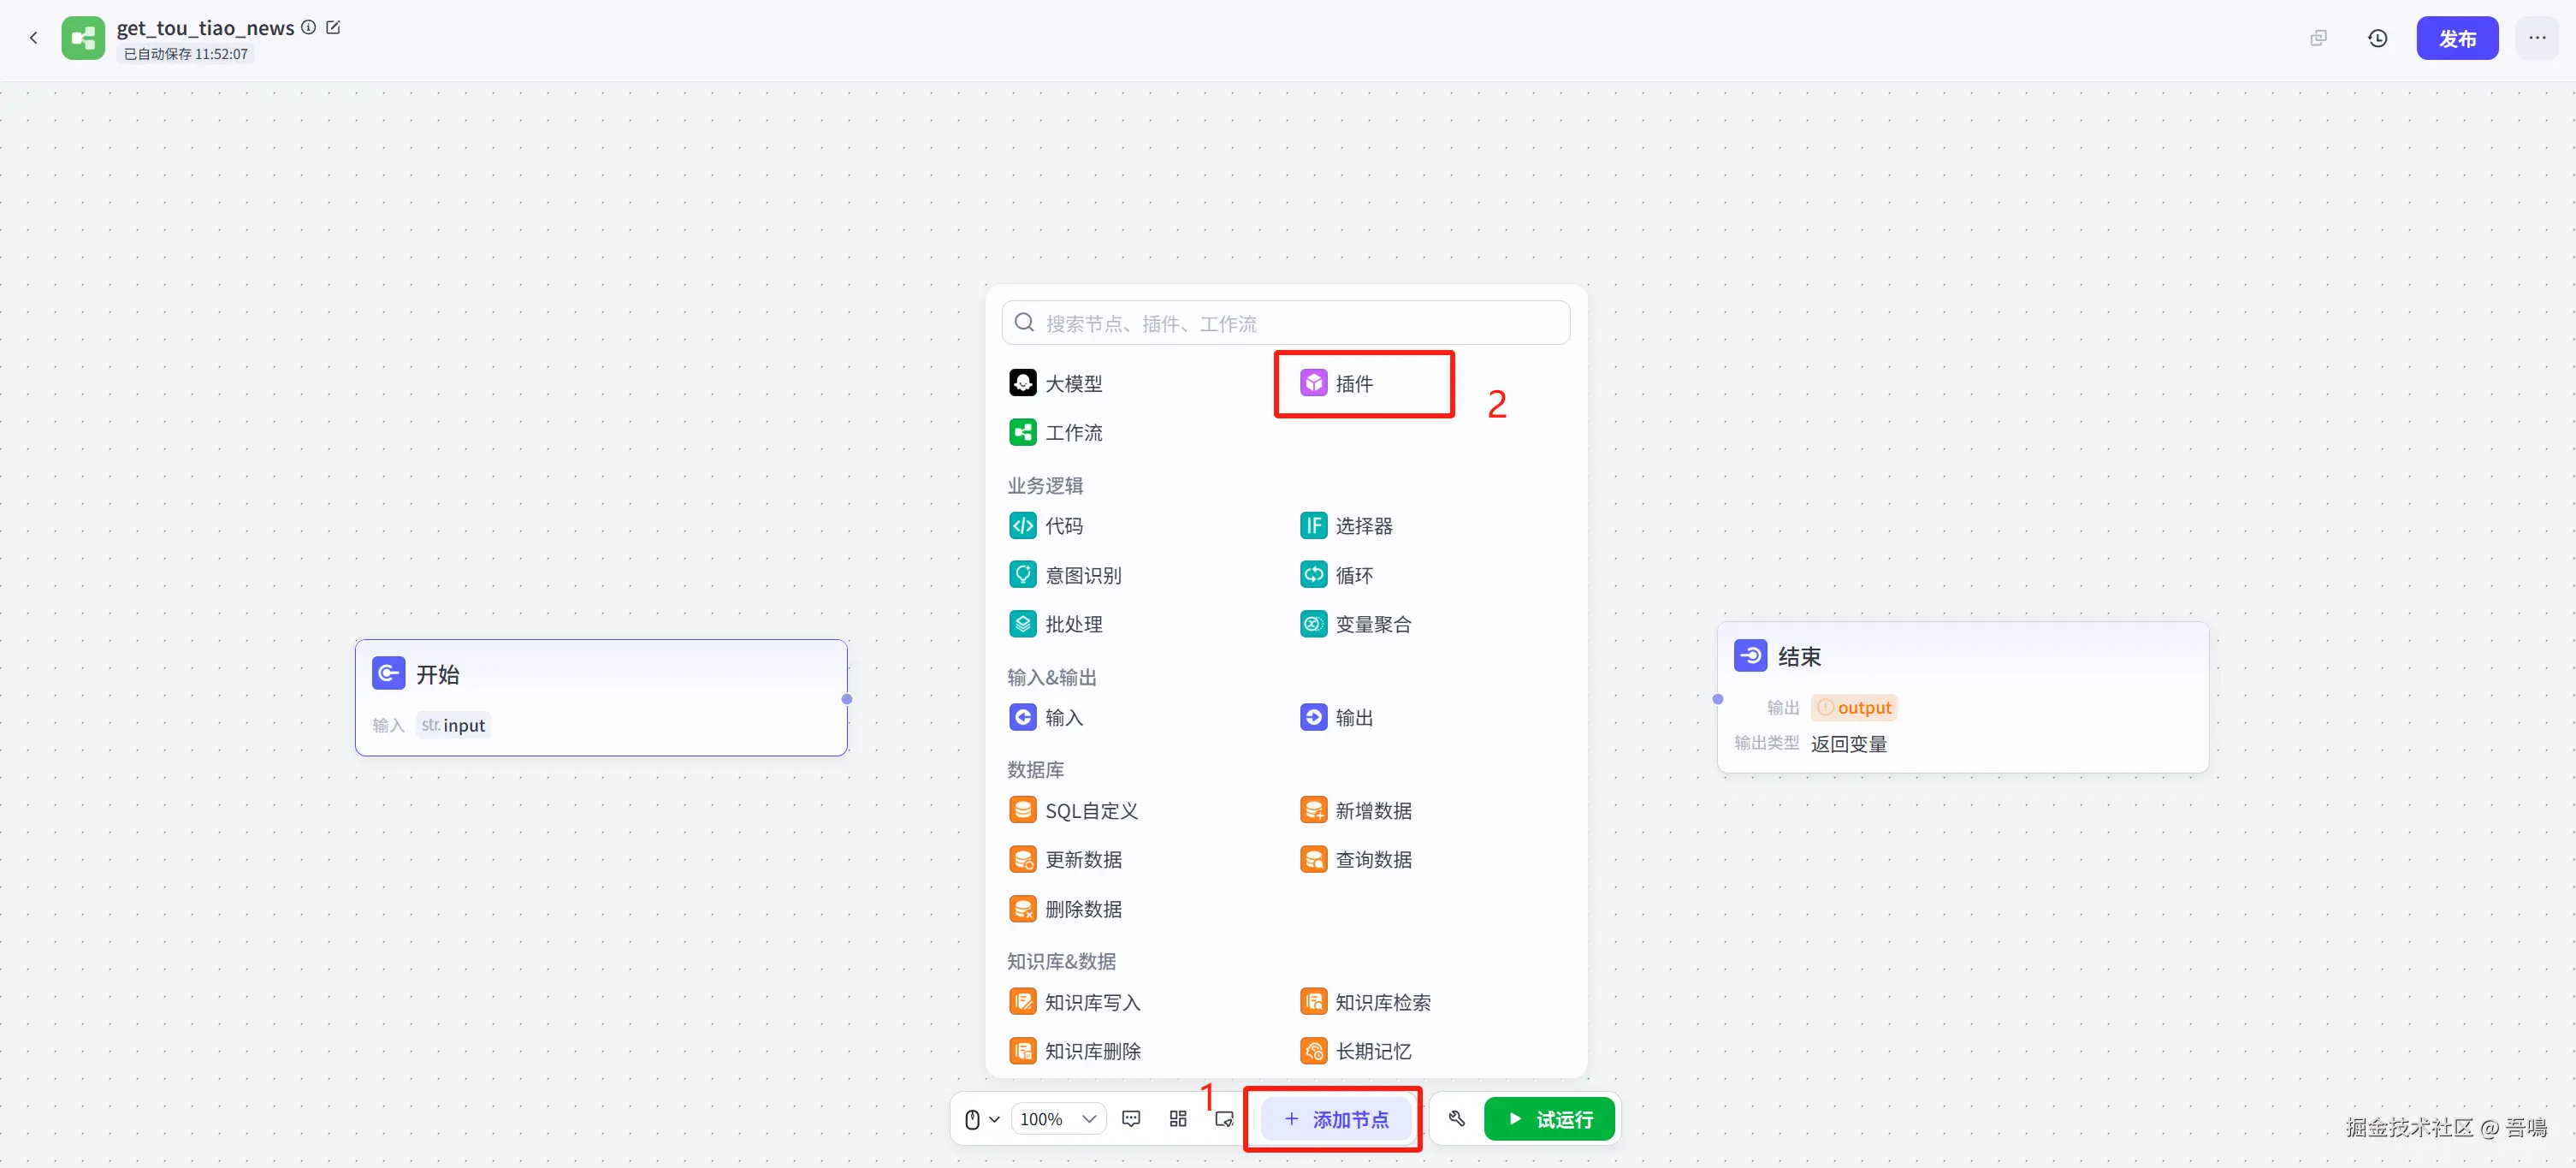
Task: Select the 插件 plugin node option
Action: pos(1353,384)
